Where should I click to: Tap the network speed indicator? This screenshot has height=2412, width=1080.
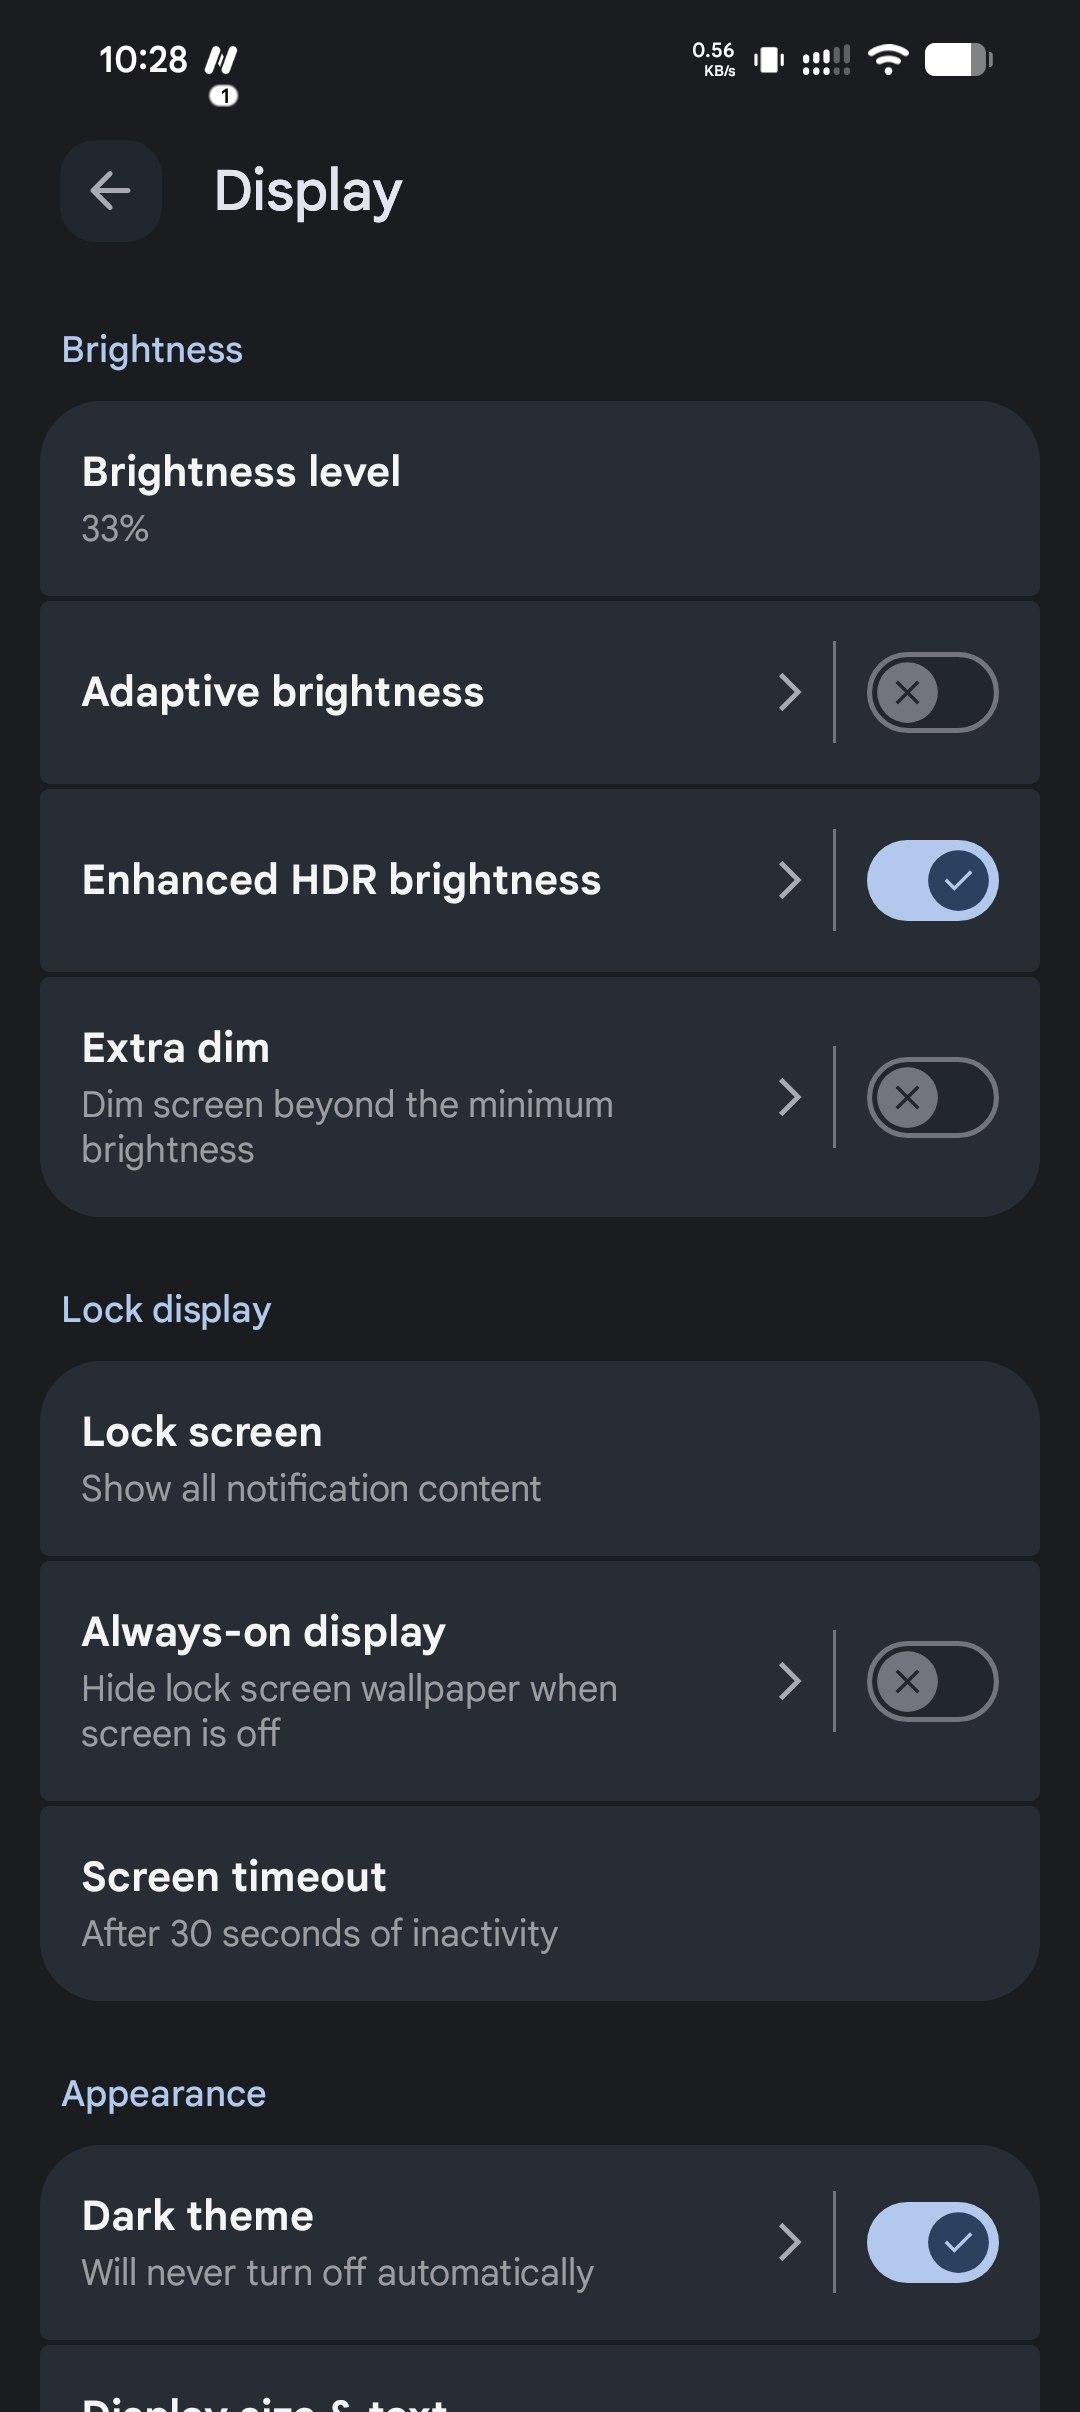[x=714, y=59]
